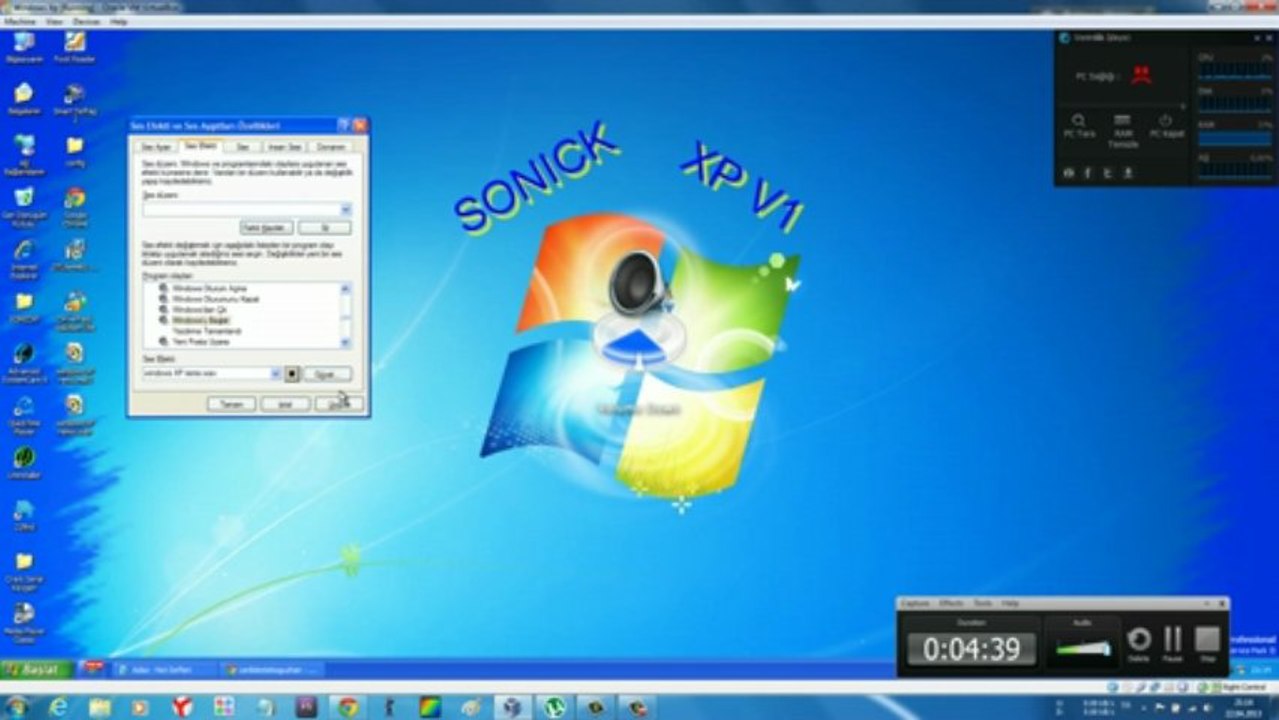The height and width of the screenshot is (720, 1279).
Task: Switch to the Ses Ayarı tab
Action: [156, 147]
